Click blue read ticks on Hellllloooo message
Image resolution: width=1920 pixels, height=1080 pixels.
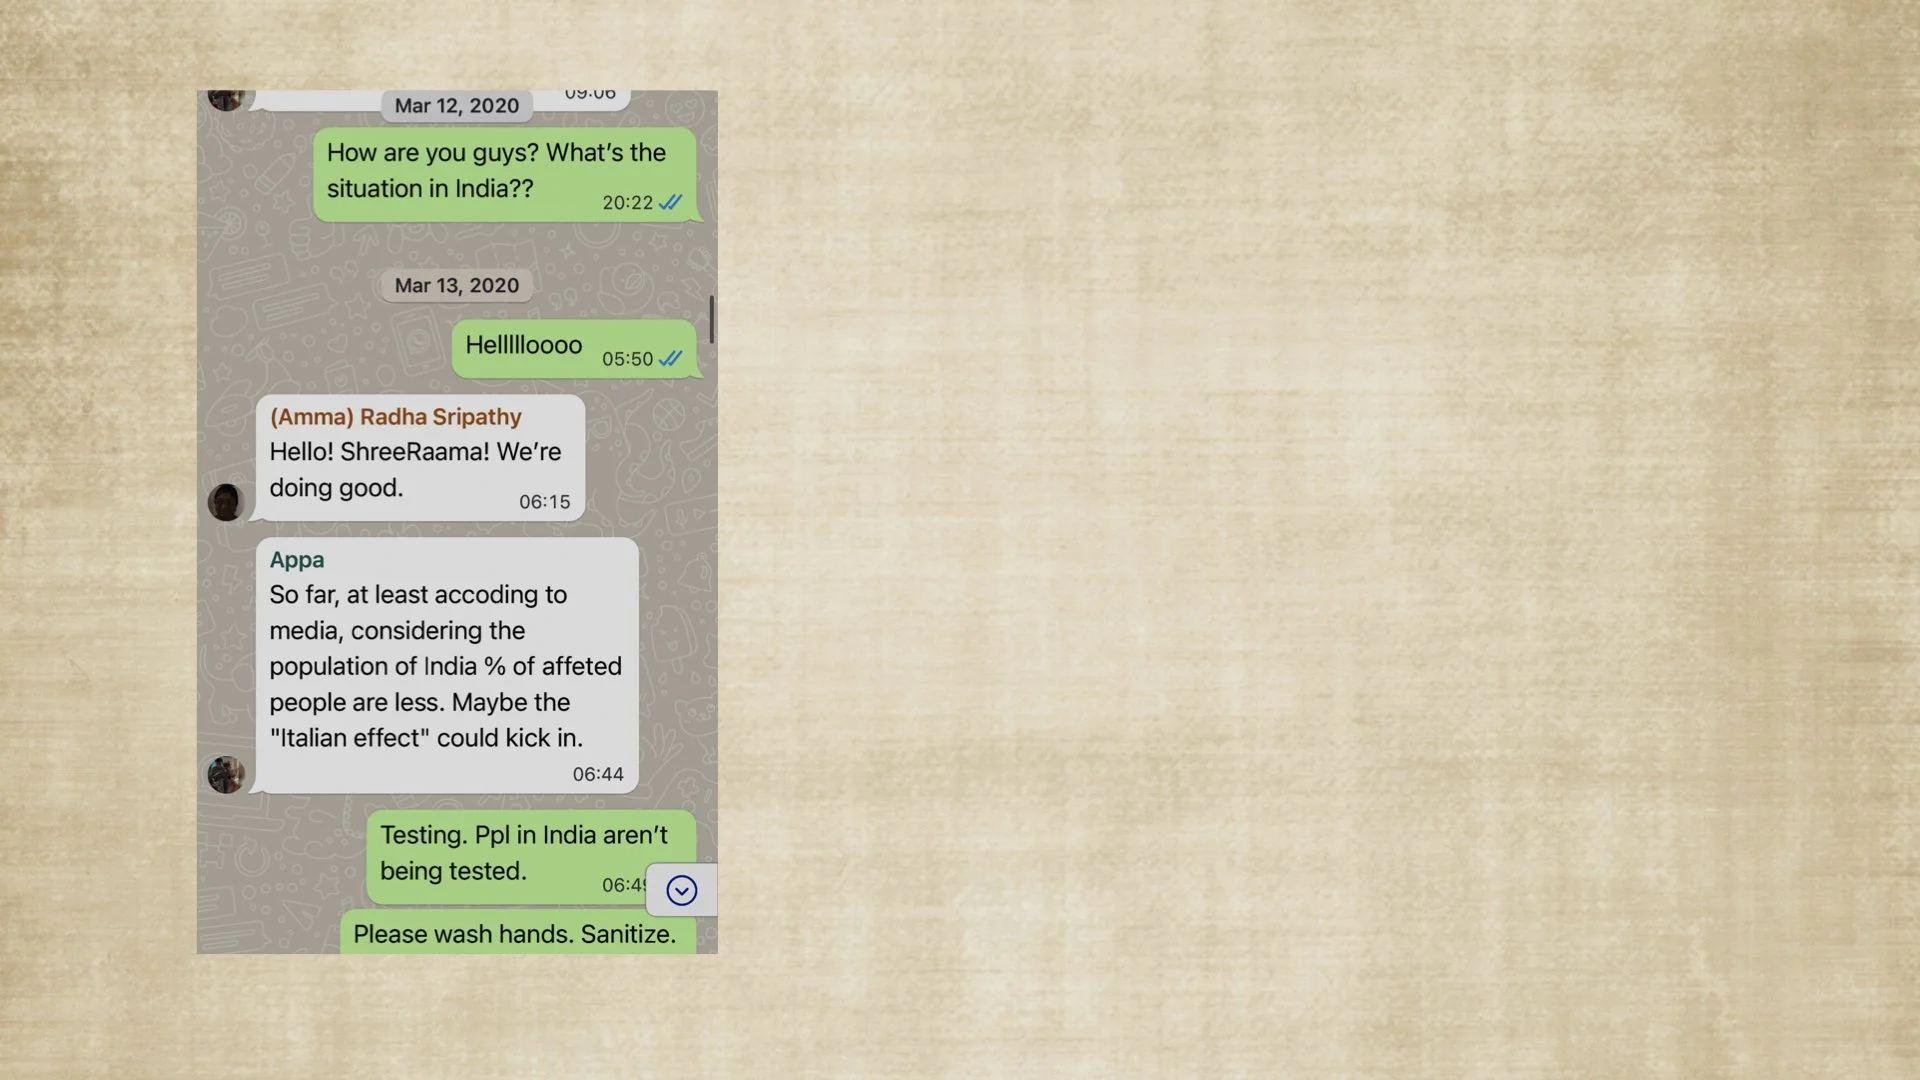671,358
